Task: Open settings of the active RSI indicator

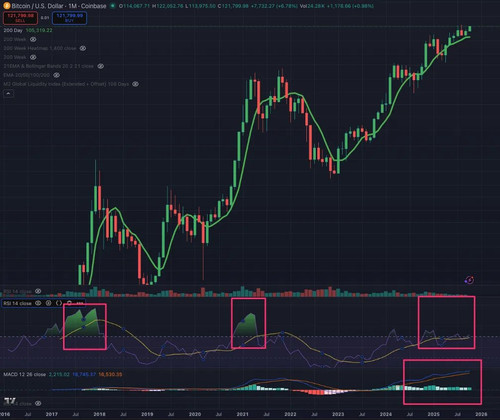Action: point(49,303)
